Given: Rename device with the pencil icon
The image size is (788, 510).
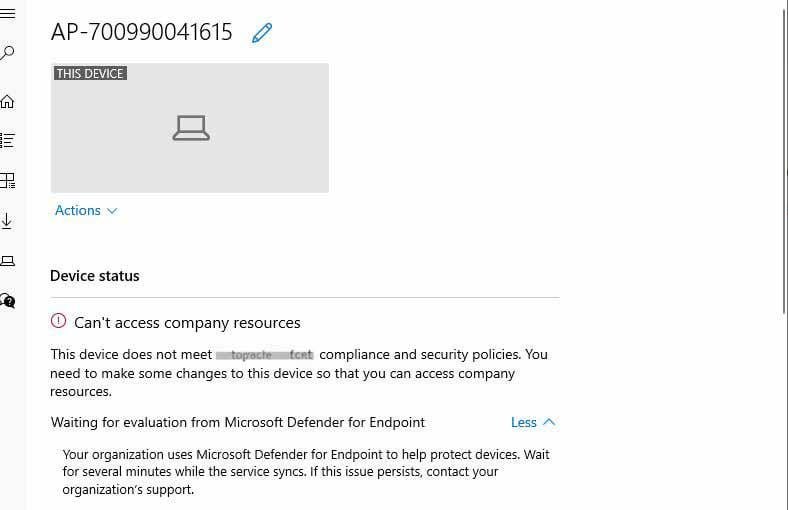Looking at the screenshot, I should click(262, 33).
